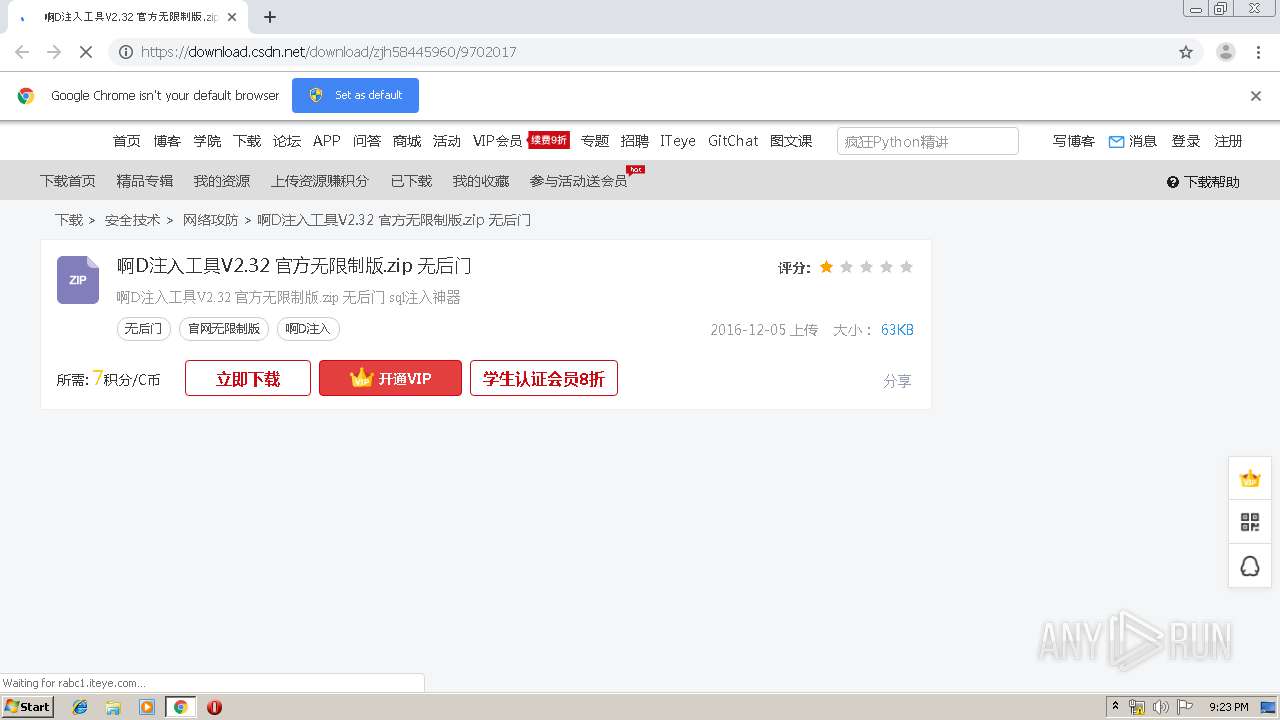Click Set as default button

355,95
